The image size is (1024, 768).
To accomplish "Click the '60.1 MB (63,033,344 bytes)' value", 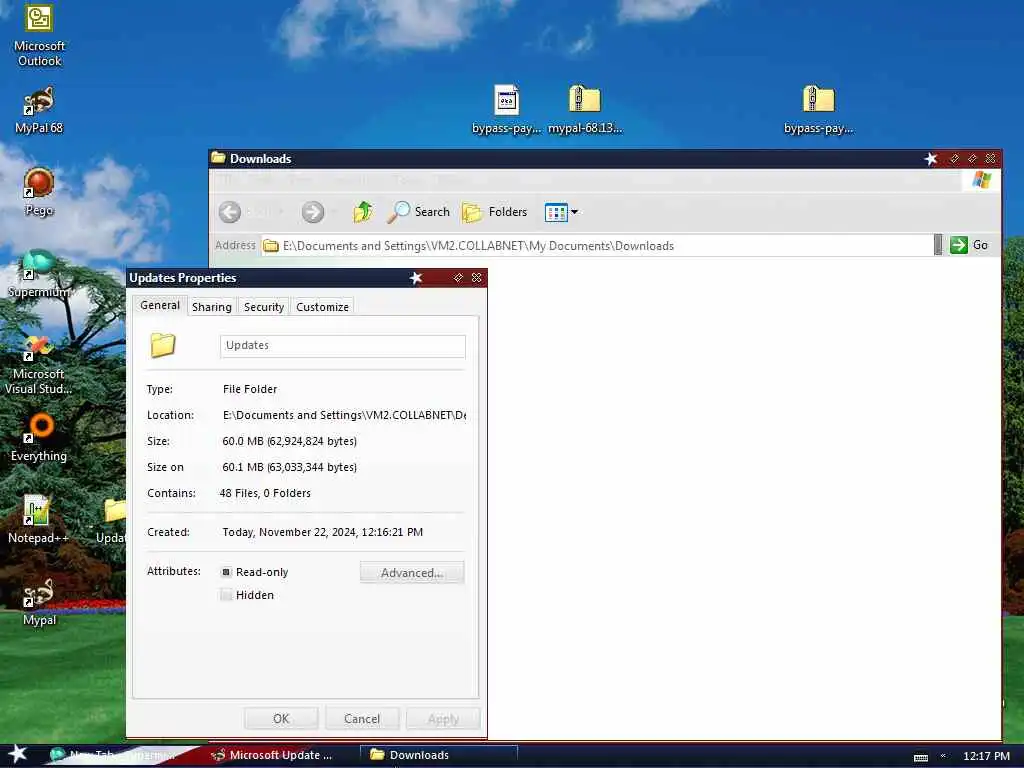I will click(289, 468).
